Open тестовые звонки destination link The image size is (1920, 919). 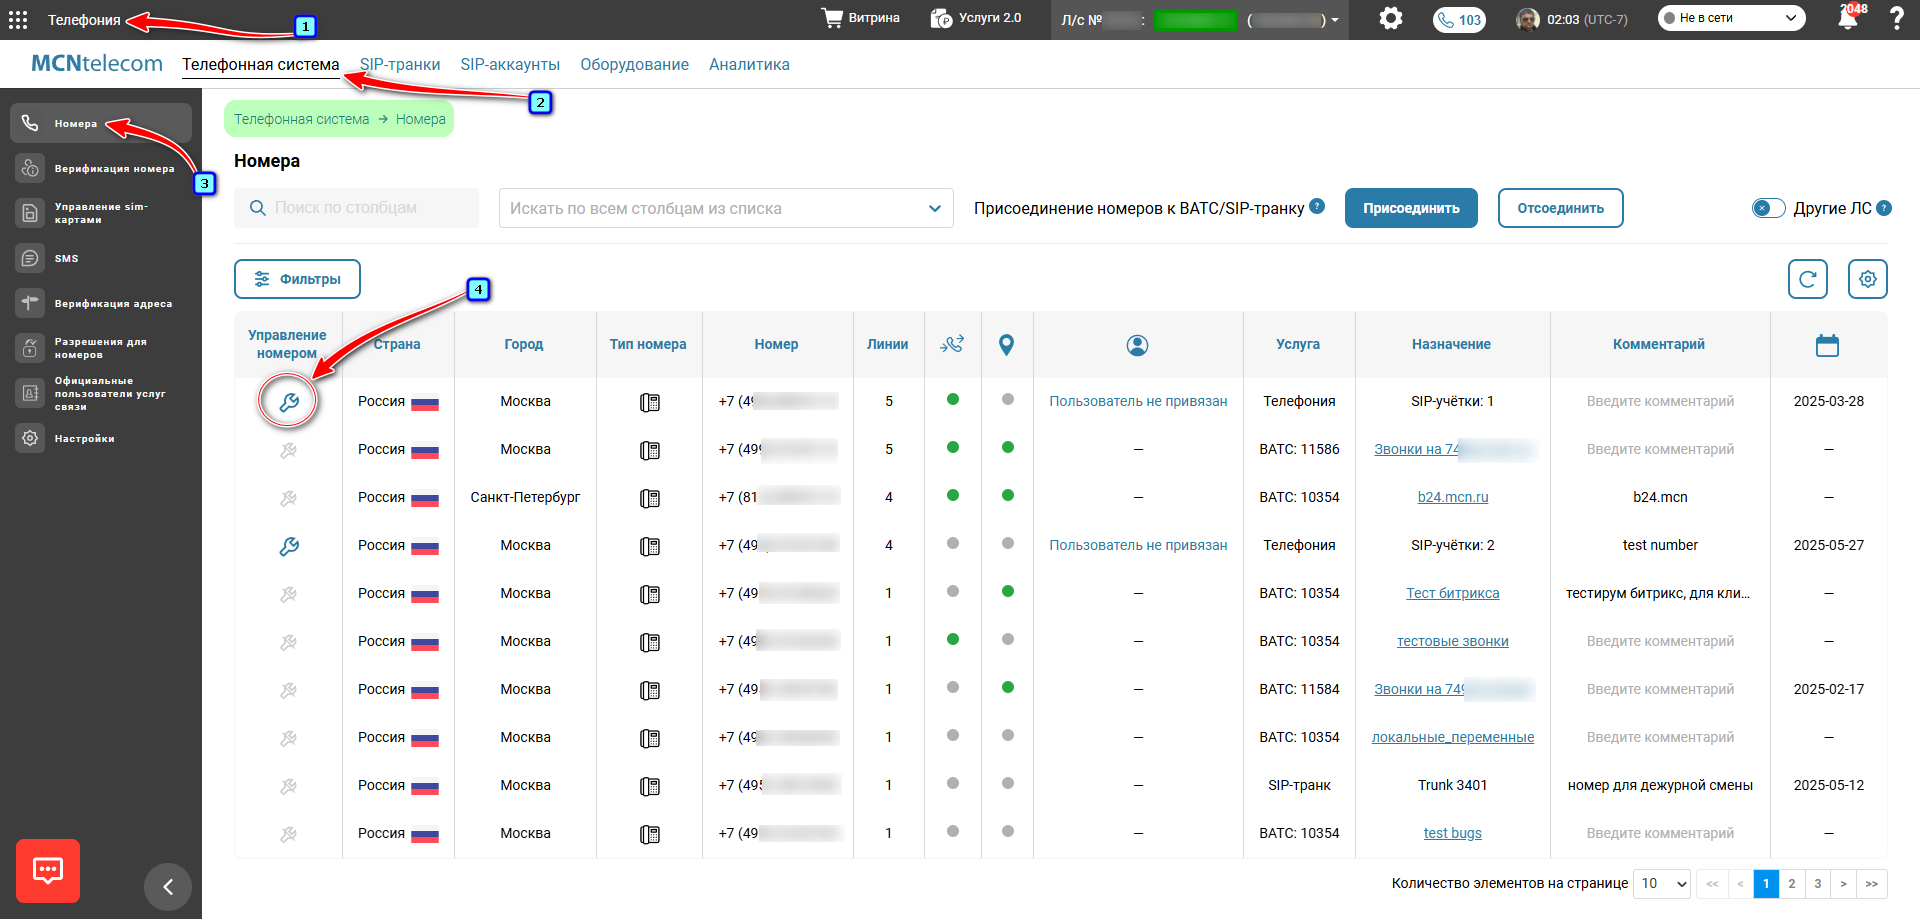[x=1452, y=641]
